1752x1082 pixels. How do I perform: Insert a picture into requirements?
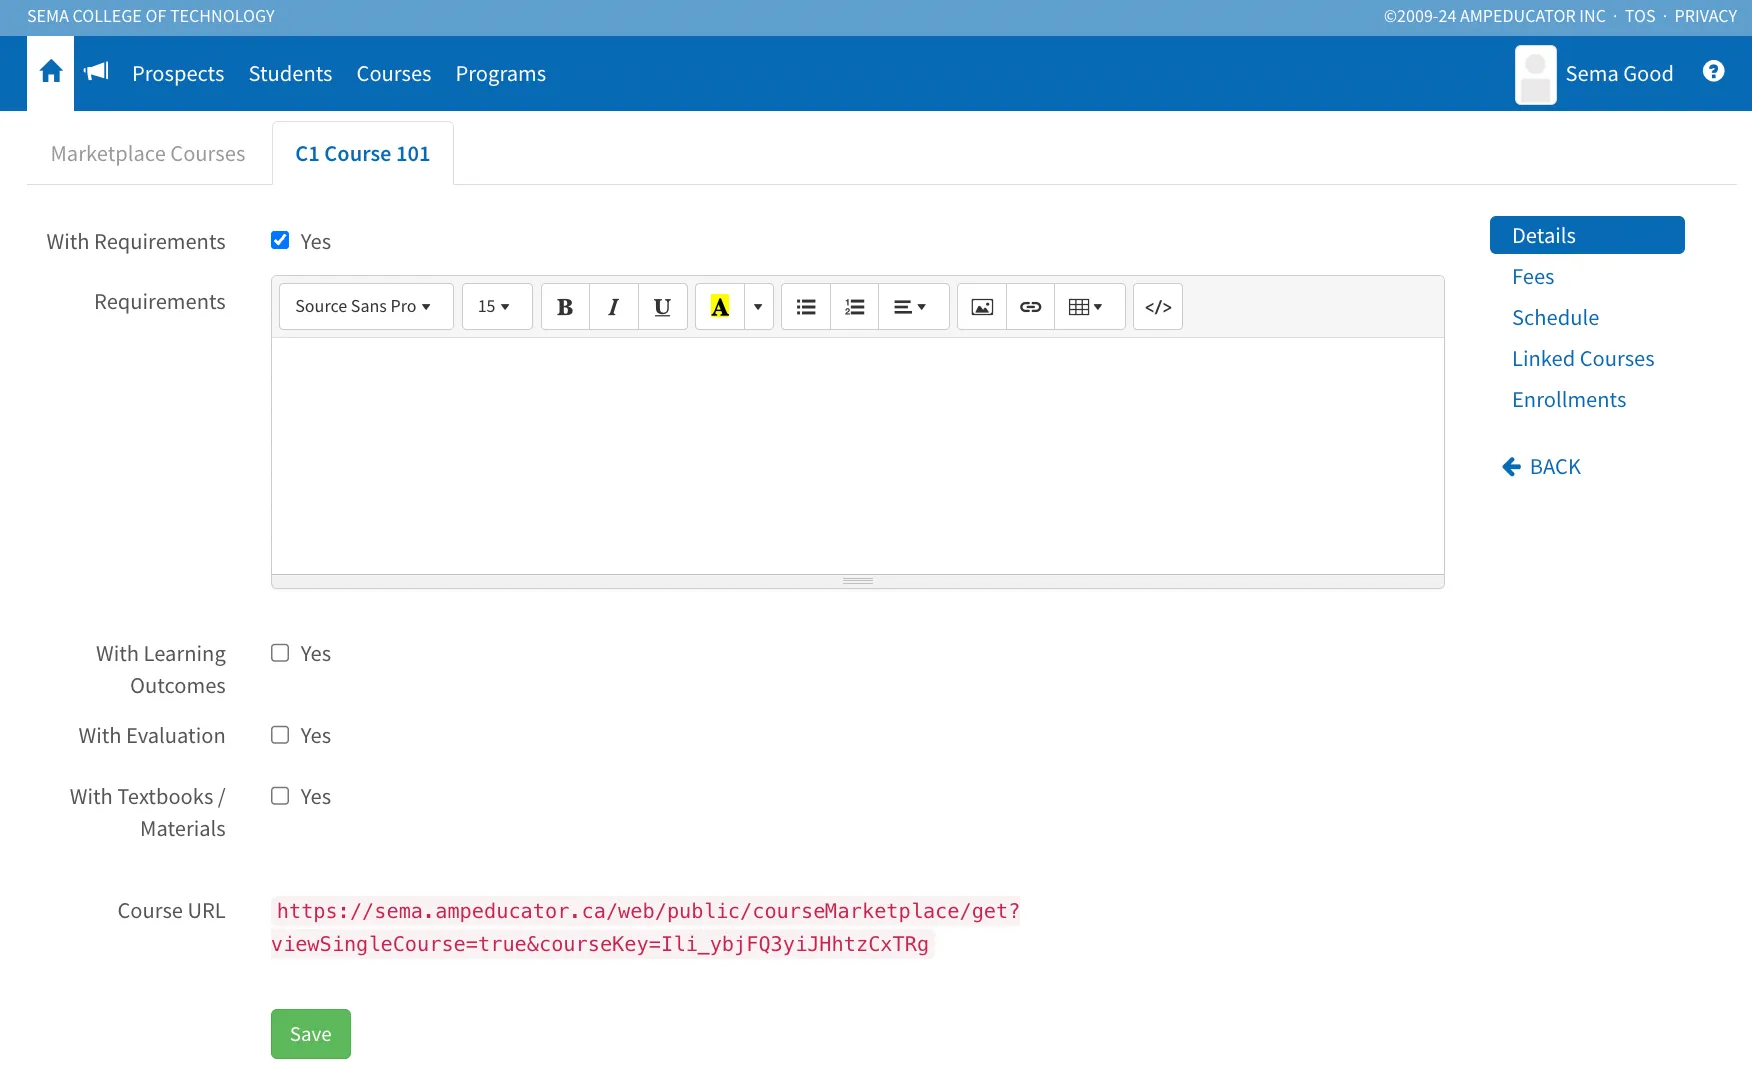tap(982, 307)
